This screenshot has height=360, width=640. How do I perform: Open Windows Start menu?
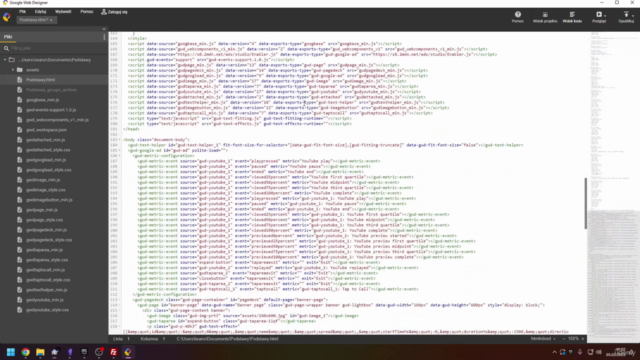click(x=11, y=352)
